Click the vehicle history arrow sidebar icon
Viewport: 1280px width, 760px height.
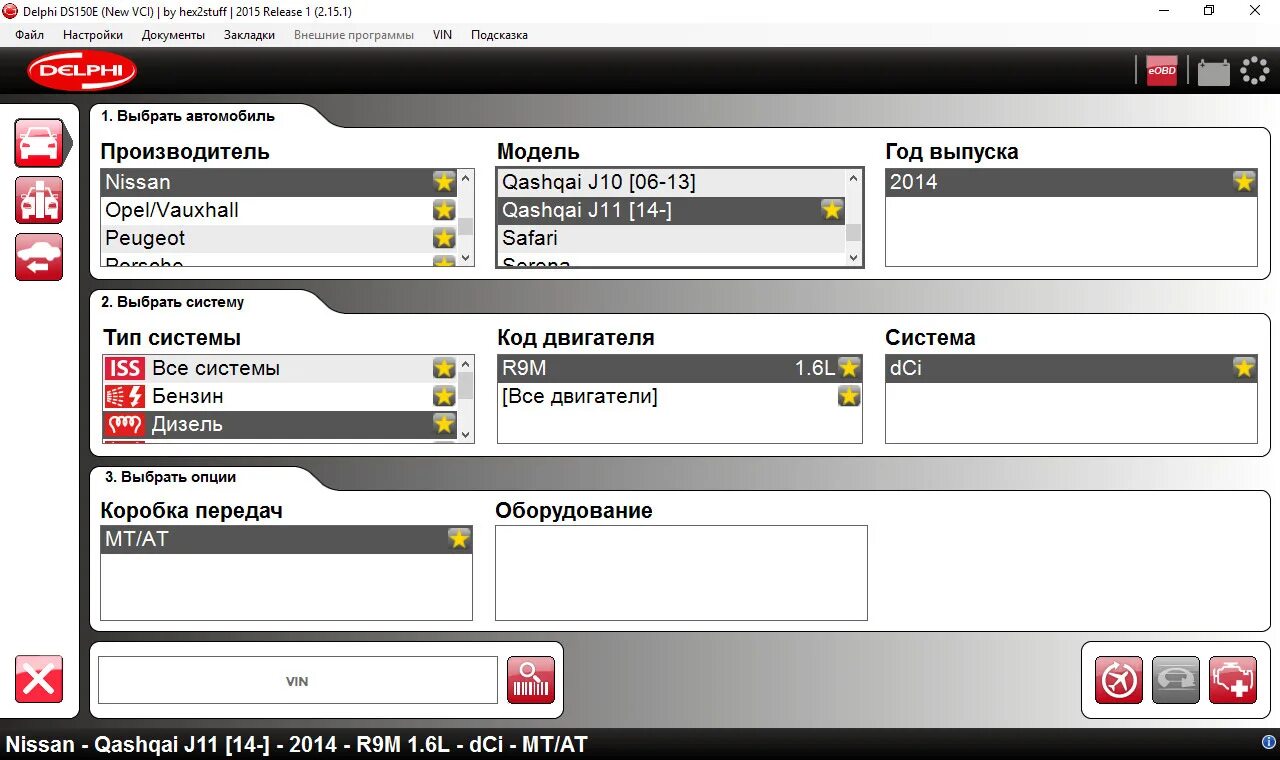[39, 257]
